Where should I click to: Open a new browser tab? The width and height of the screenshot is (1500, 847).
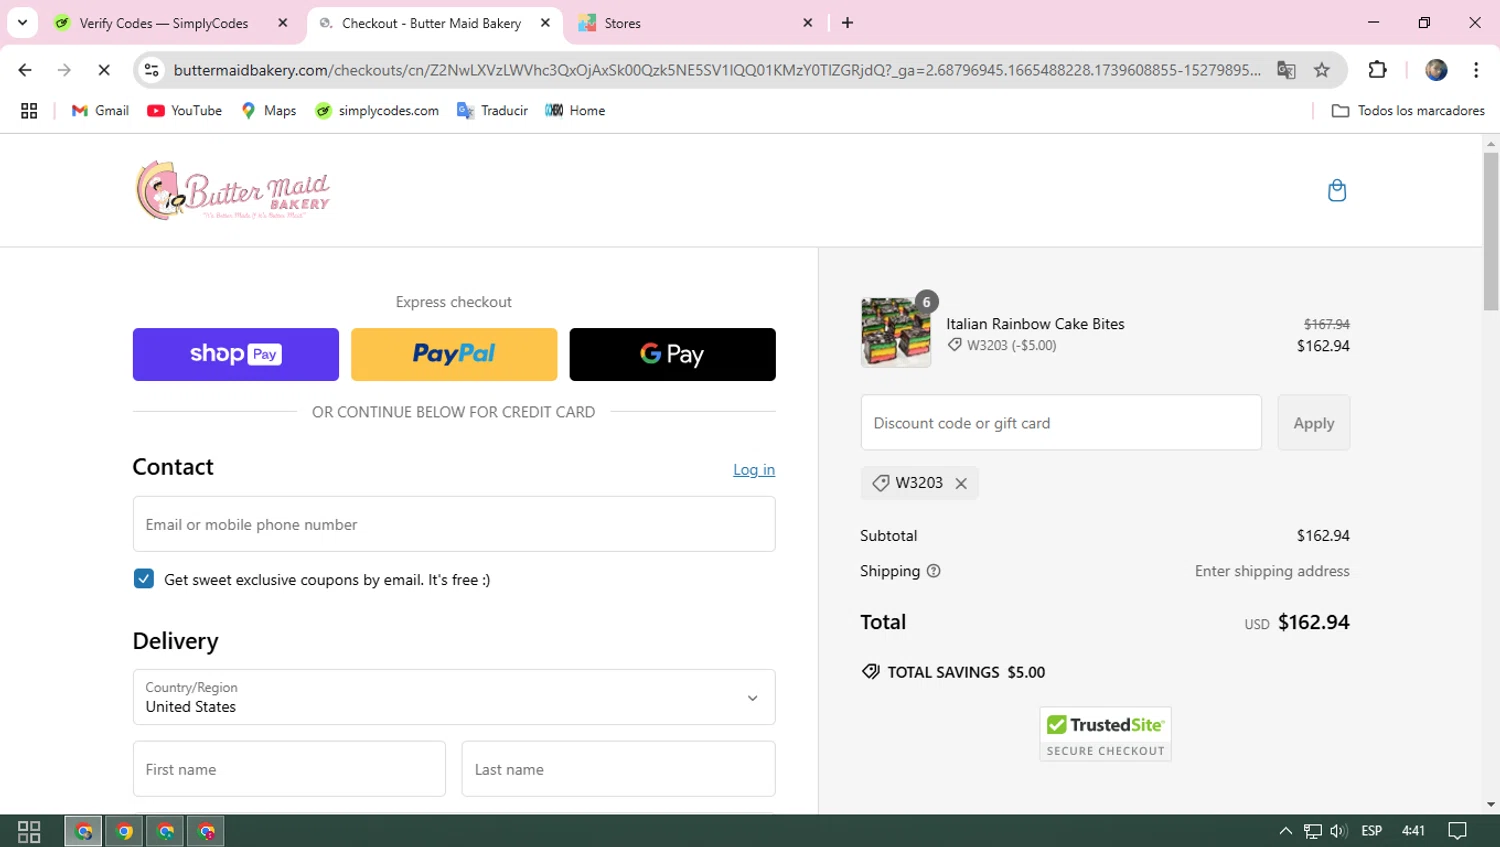pyautogui.click(x=847, y=23)
